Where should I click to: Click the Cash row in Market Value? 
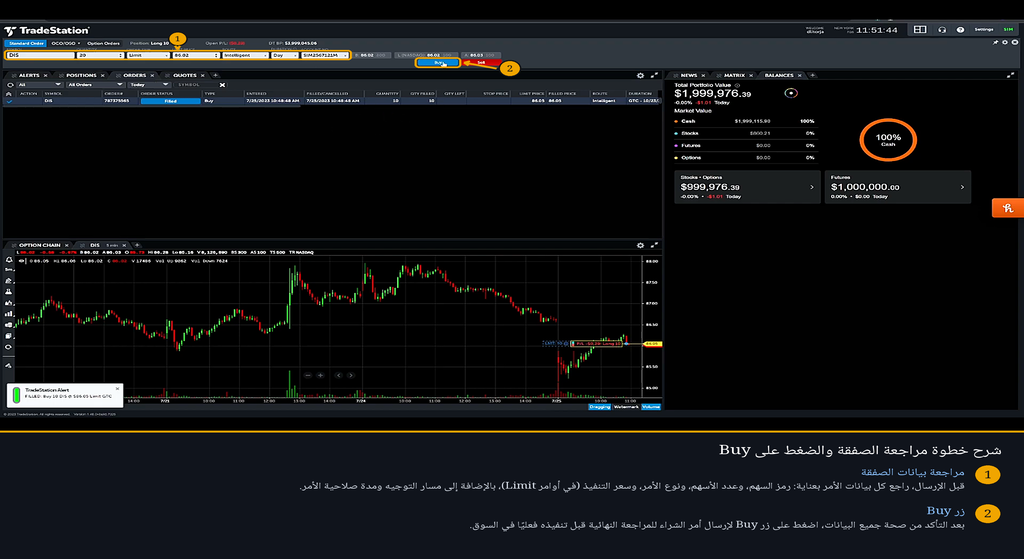pos(744,121)
